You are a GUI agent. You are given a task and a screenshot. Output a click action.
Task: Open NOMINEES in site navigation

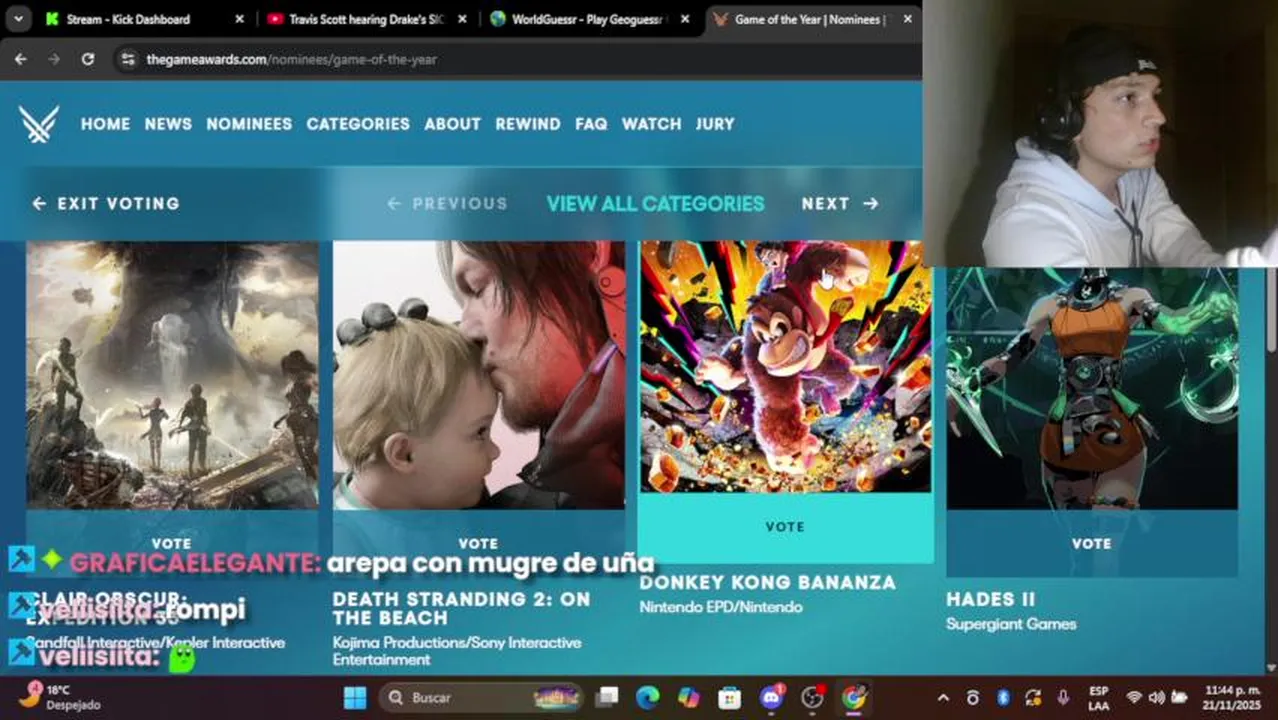point(249,124)
